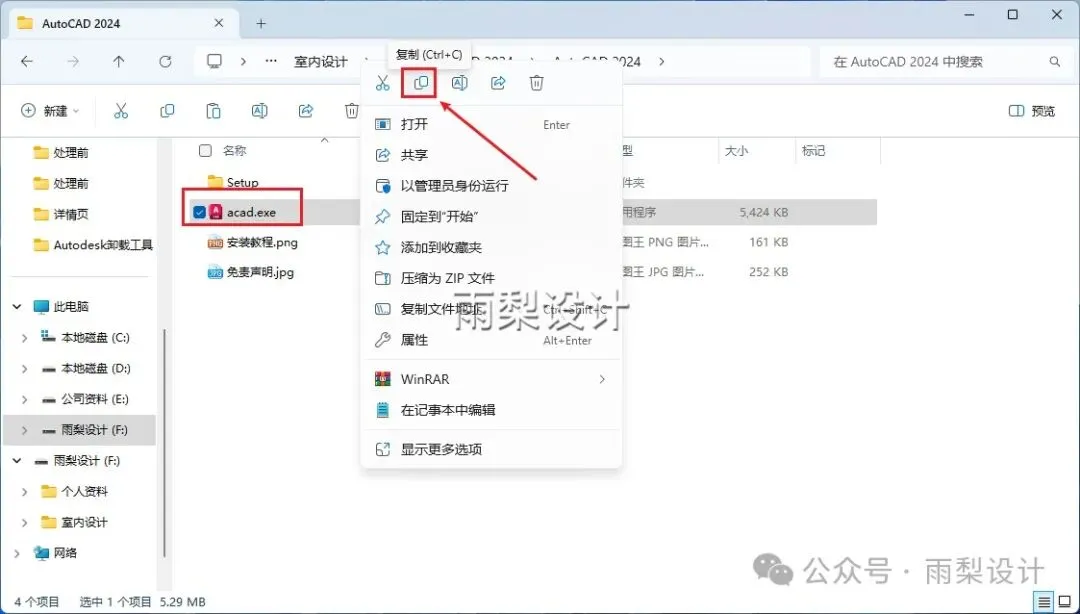Sort by the 名称 column header
This screenshot has width=1080, height=614.
[235, 150]
